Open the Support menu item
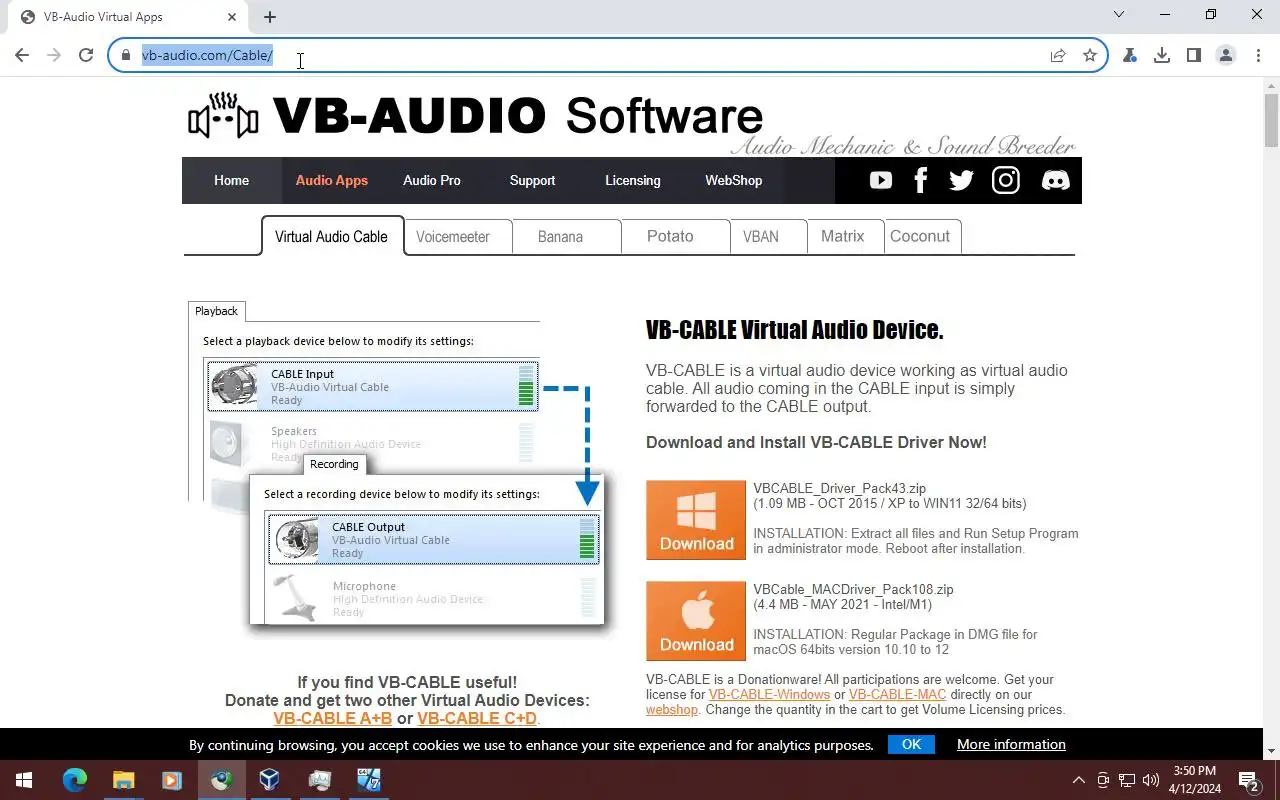Image resolution: width=1280 pixels, height=800 pixels. click(x=532, y=180)
